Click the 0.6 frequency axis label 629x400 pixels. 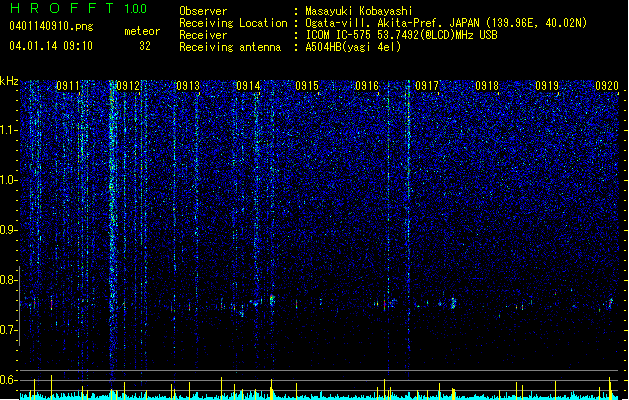[x=9, y=380]
